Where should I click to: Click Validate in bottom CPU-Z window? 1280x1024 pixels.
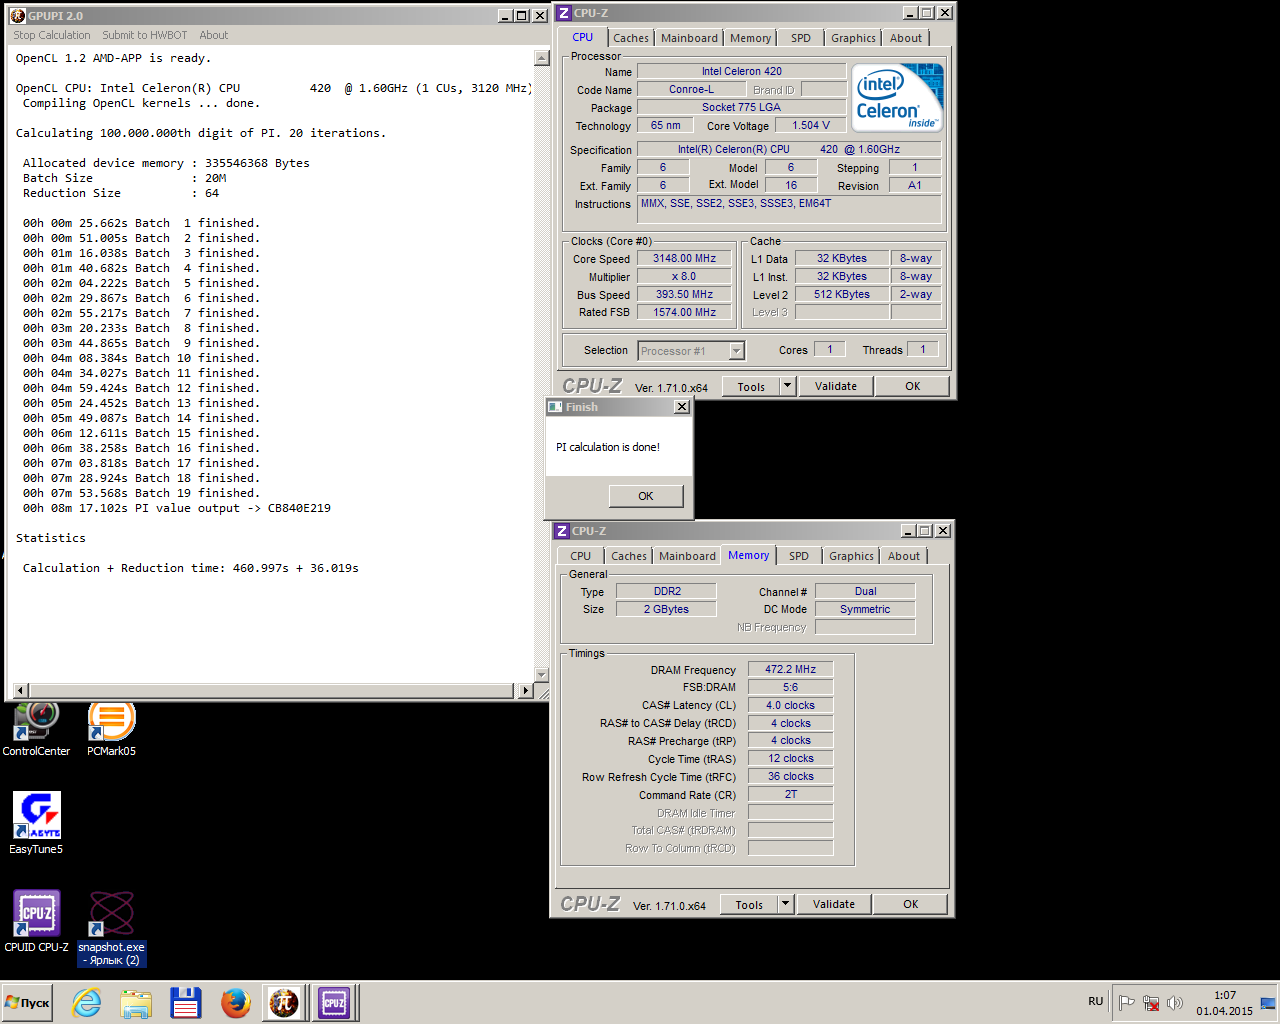point(834,904)
